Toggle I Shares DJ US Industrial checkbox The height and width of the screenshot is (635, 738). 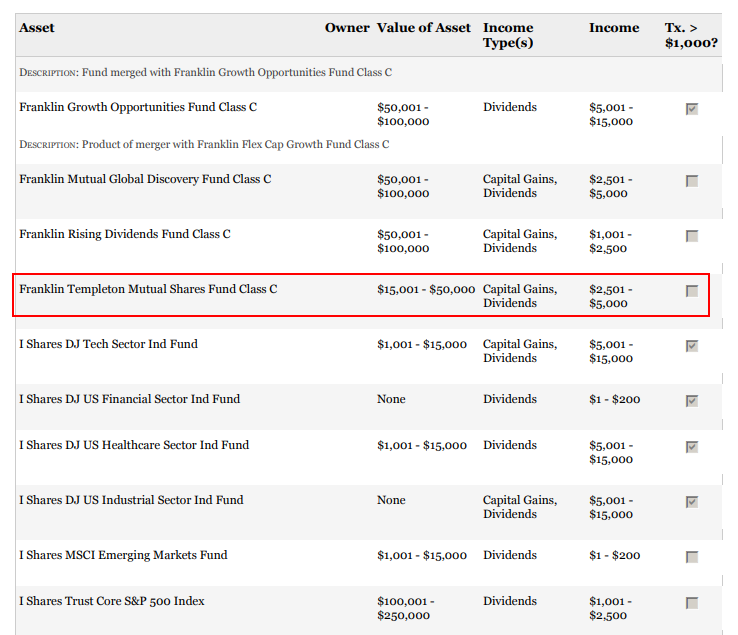[x=691, y=502]
